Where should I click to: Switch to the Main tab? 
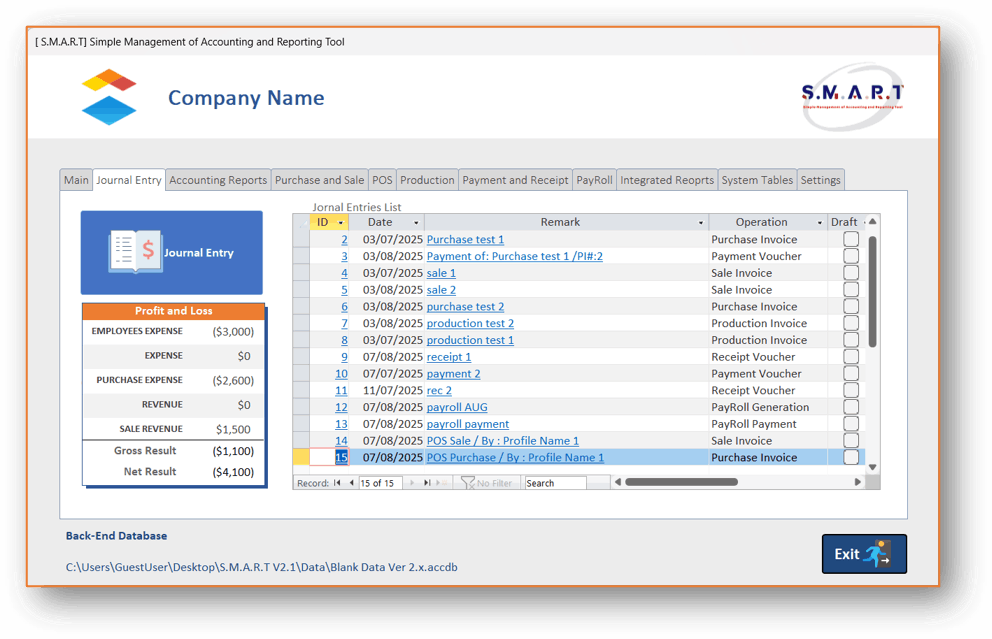point(76,180)
